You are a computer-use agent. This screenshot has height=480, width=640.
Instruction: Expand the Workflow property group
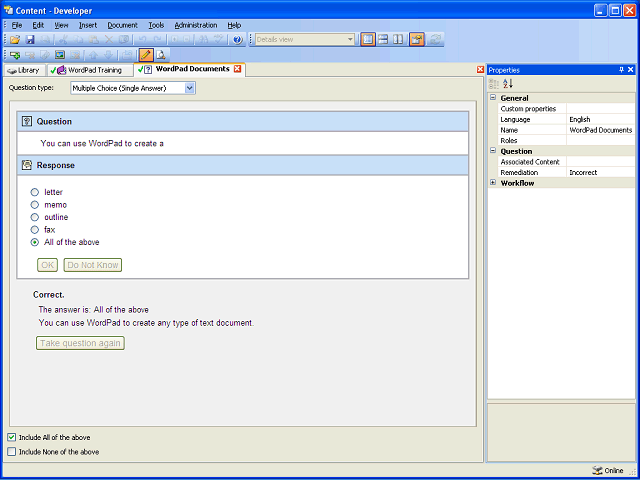pyautogui.click(x=493, y=182)
